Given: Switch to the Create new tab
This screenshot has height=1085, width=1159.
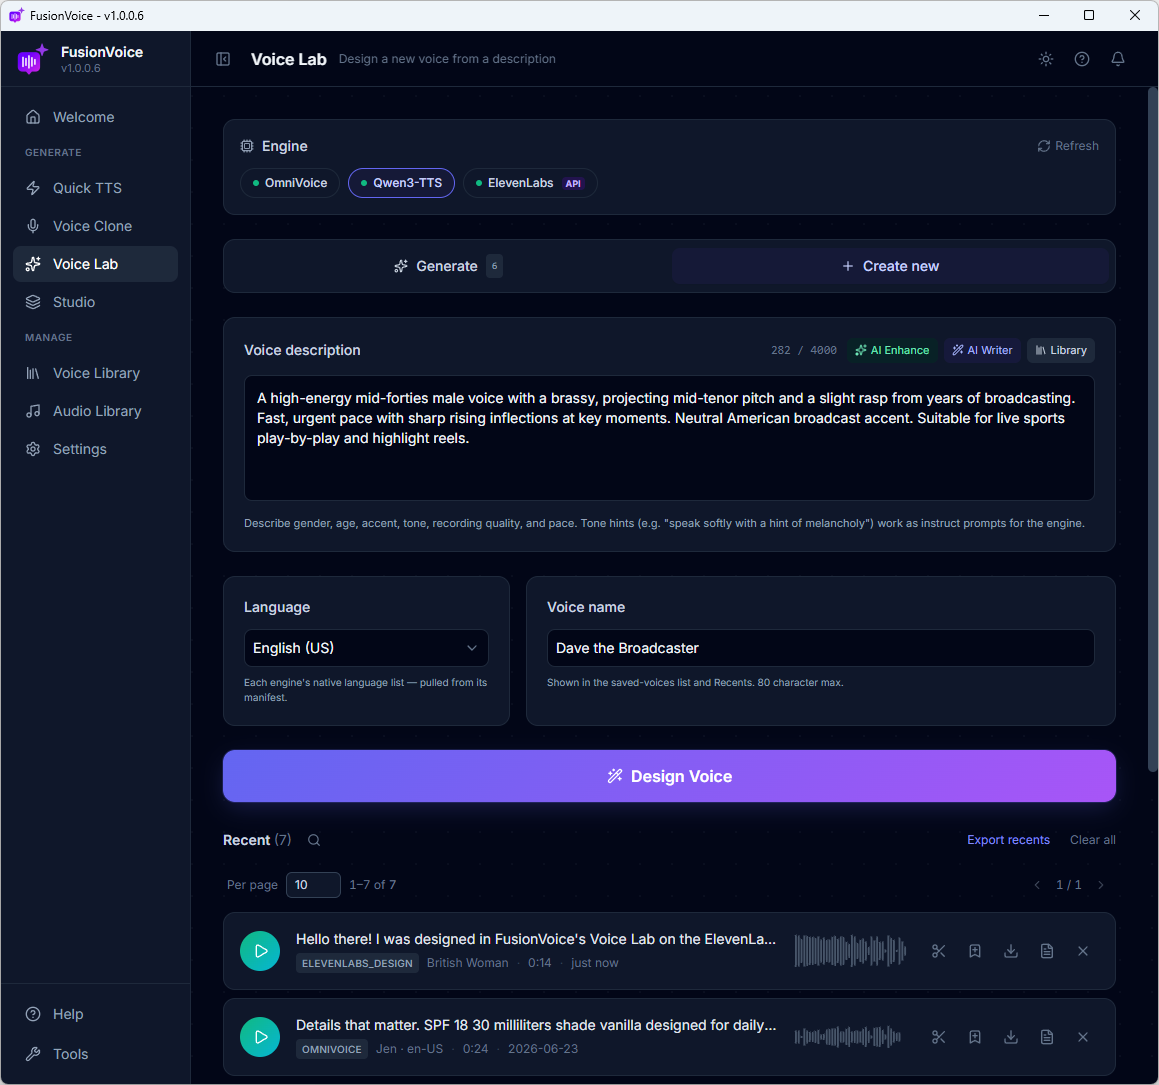Looking at the screenshot, I should (x=890, y=266).
